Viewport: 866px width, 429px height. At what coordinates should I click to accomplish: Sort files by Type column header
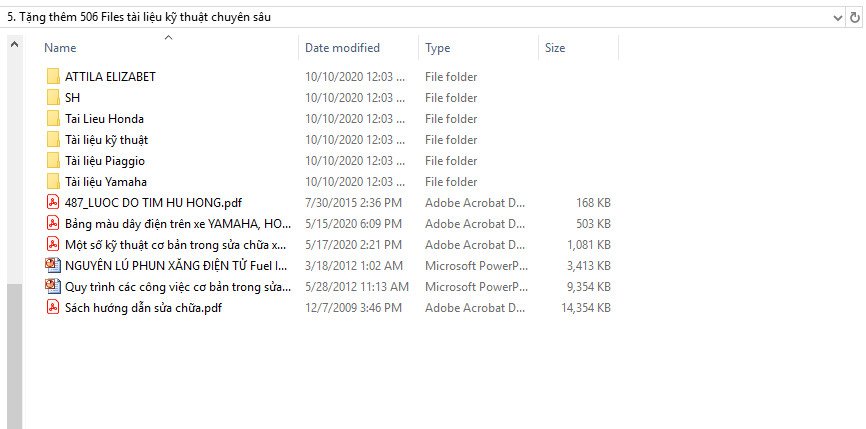point(437,48)
